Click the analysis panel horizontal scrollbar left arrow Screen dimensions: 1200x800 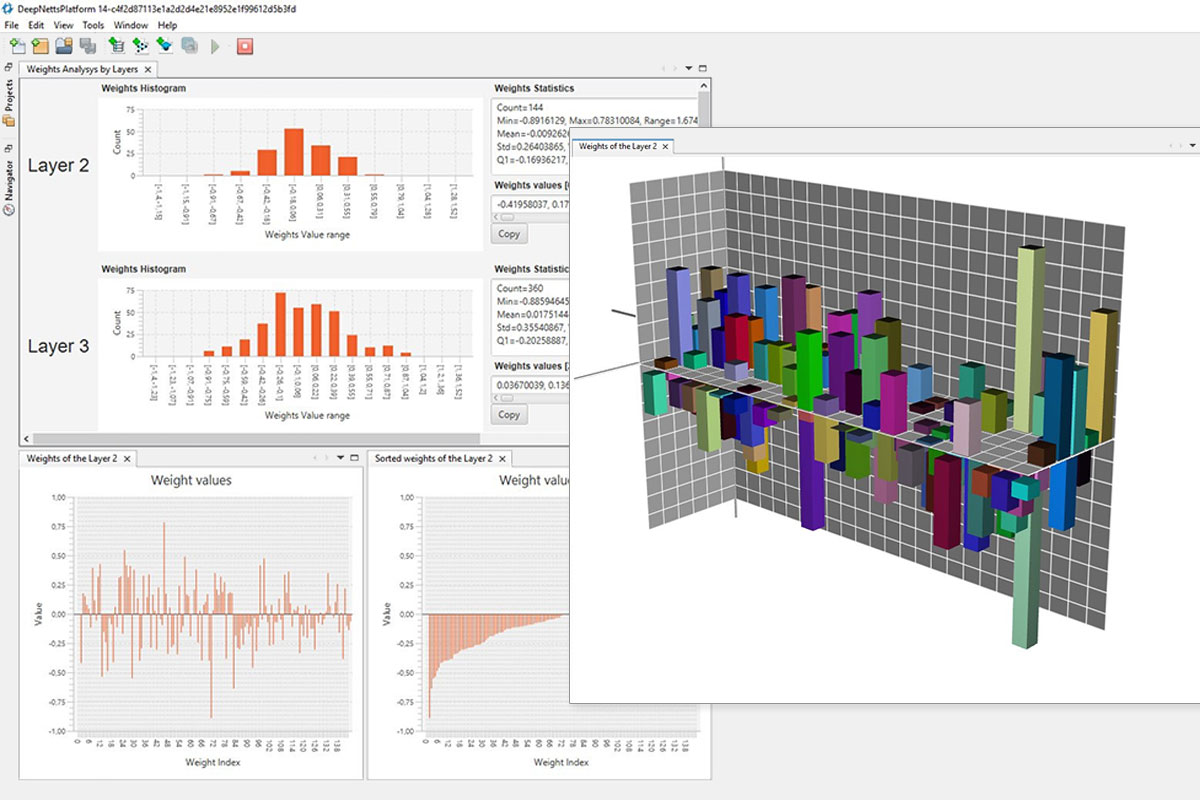tap(26, 439)
